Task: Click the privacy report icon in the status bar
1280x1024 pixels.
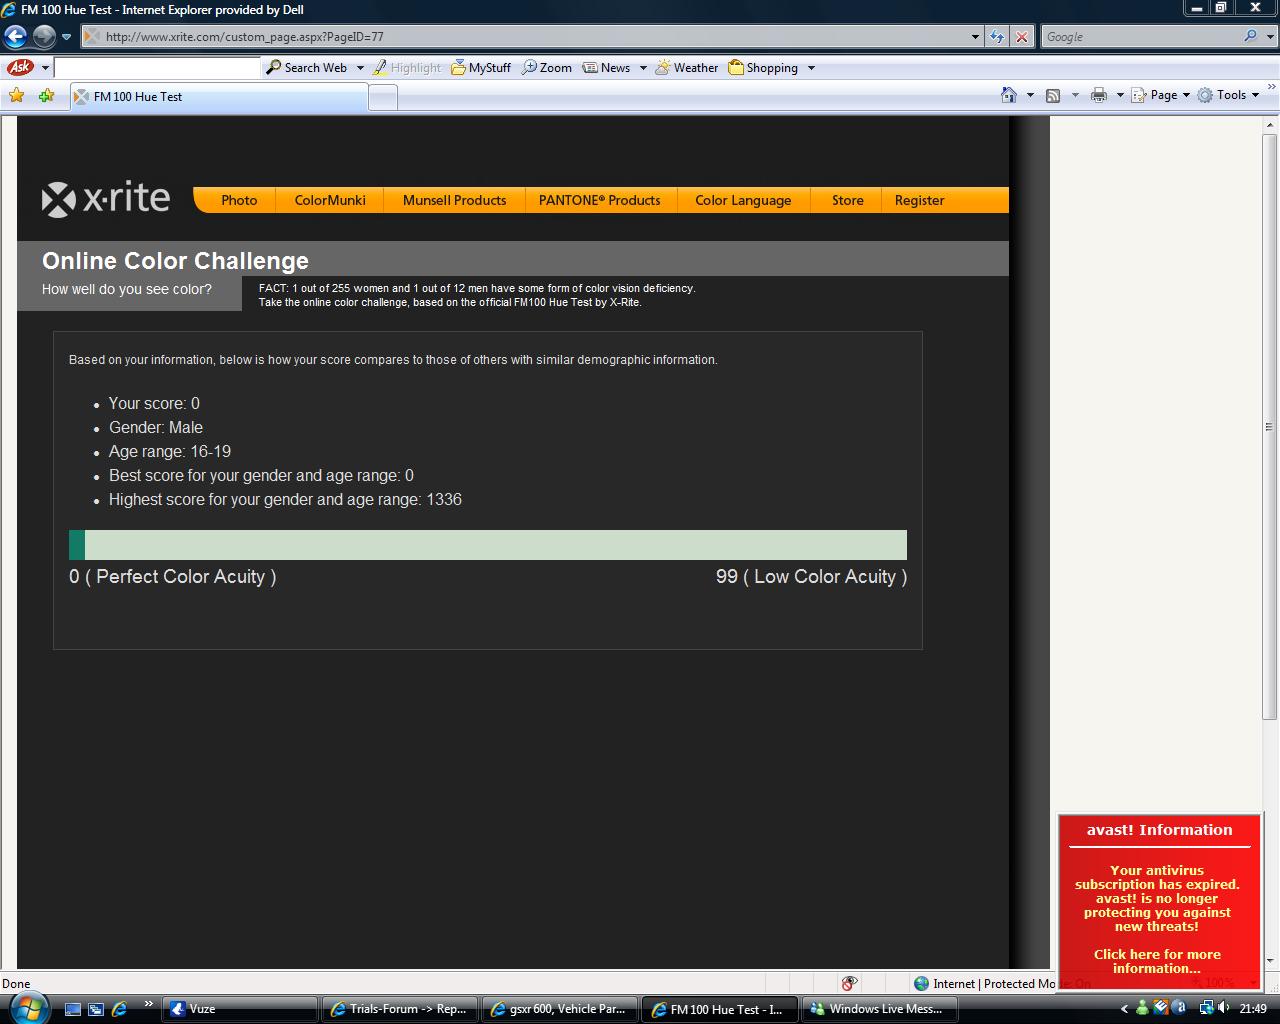Action: (x=849, y=983)
